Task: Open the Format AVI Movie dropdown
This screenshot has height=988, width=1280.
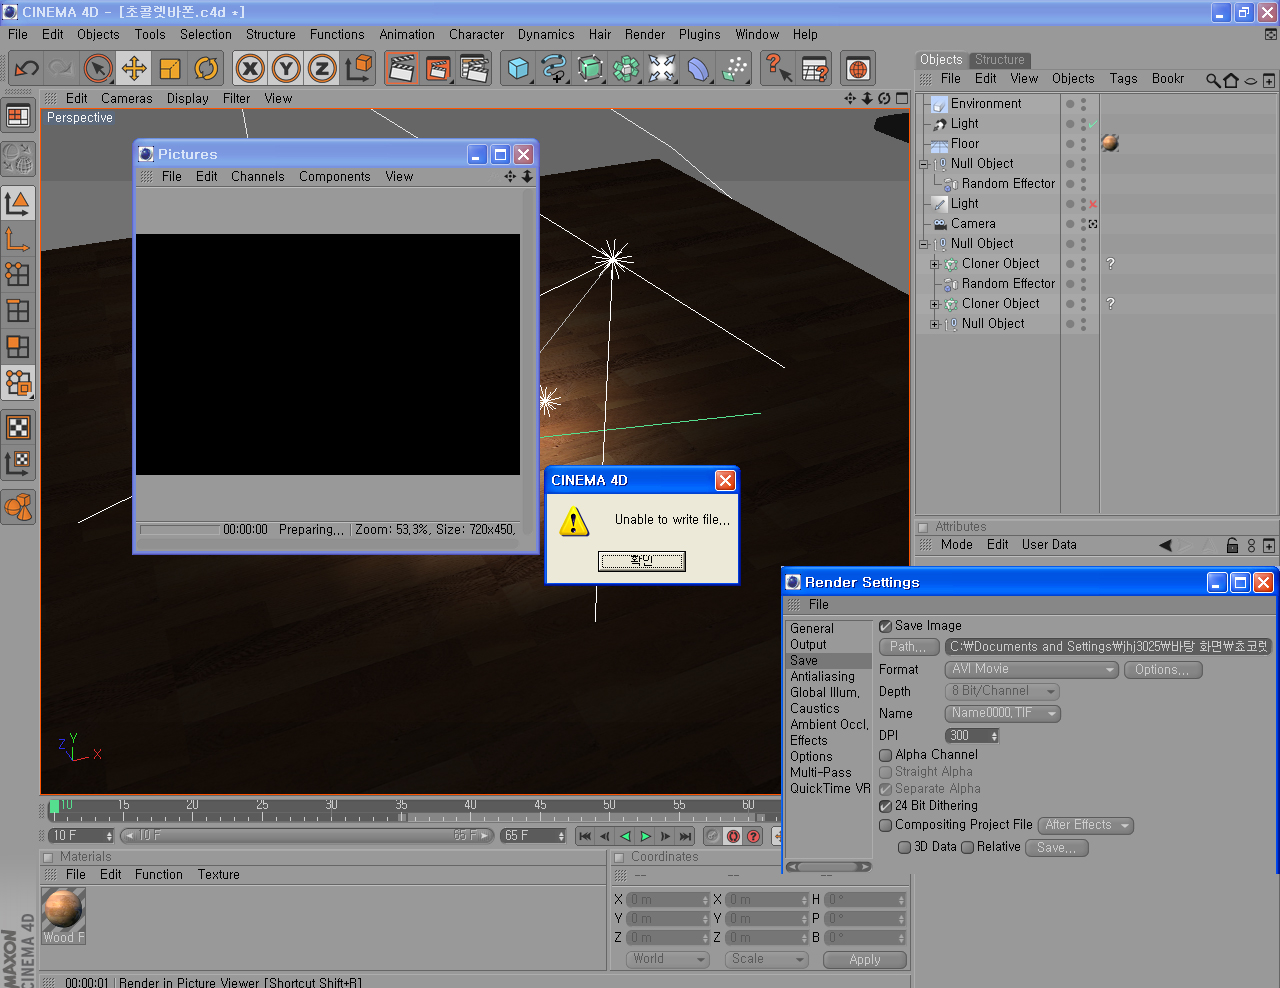Action: (x=1031, y=670)
